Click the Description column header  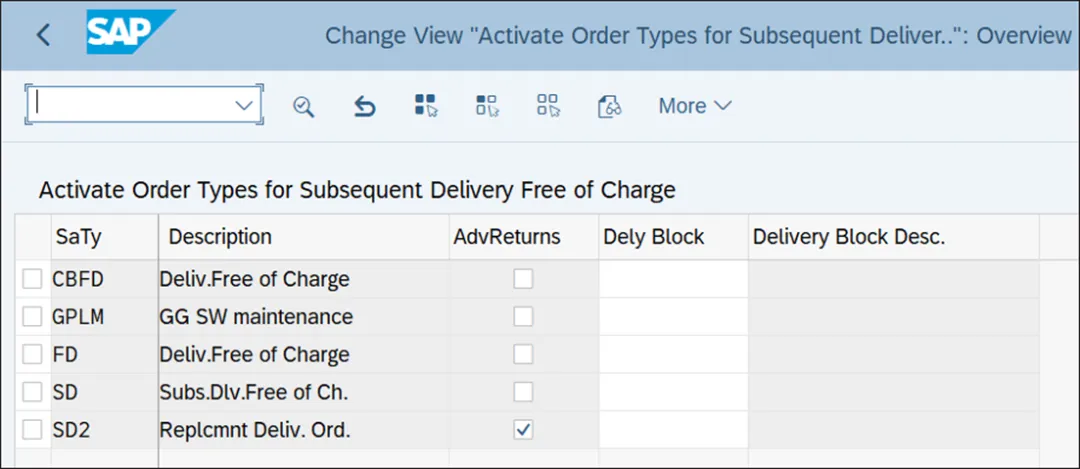pos(220,237)
